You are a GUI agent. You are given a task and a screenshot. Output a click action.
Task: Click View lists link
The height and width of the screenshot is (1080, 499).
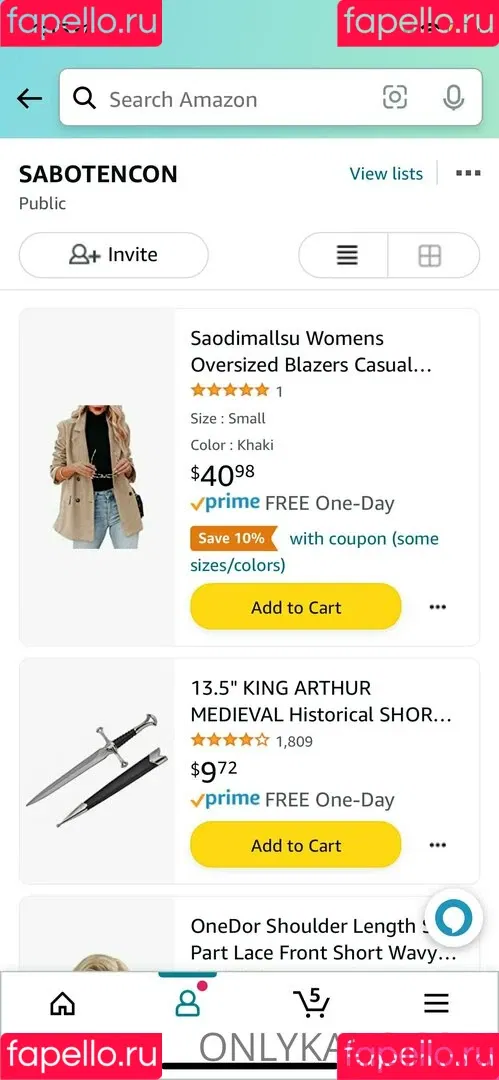tap(386, 174)
